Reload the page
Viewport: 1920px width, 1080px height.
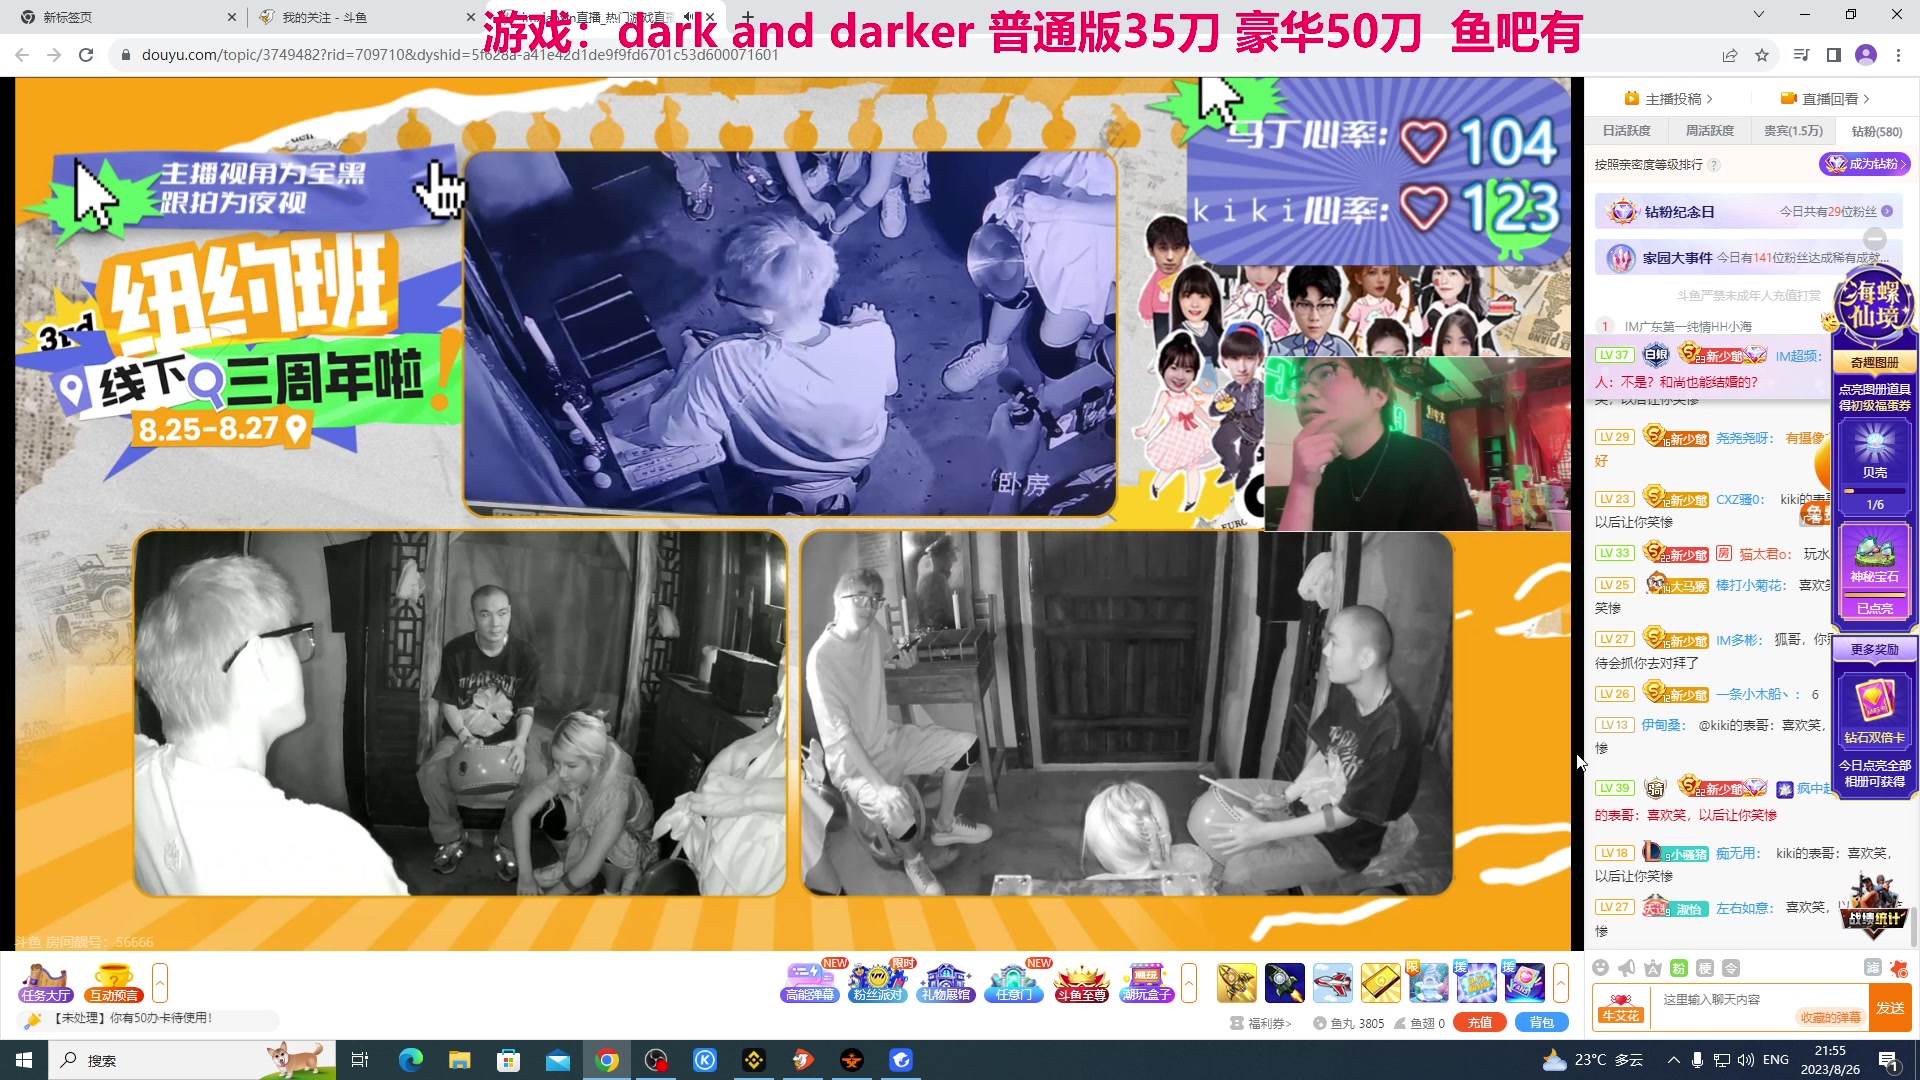point(86,55)
